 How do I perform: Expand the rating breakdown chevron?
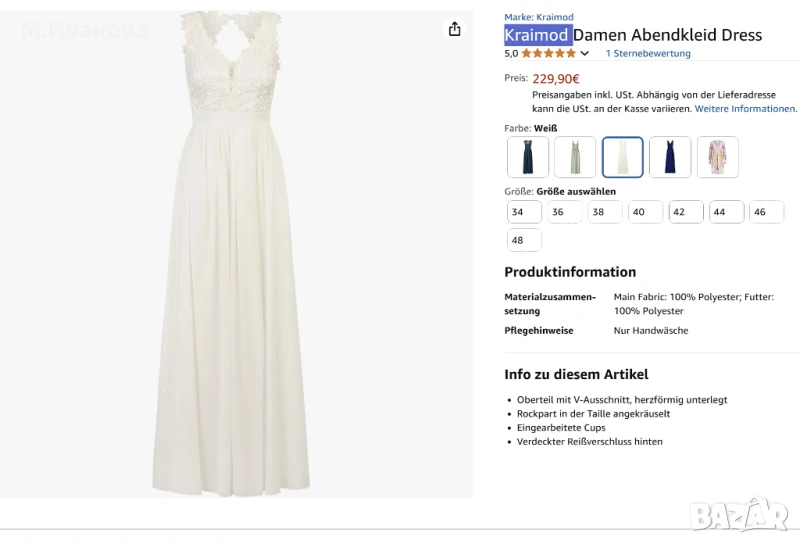click(585, 54)
